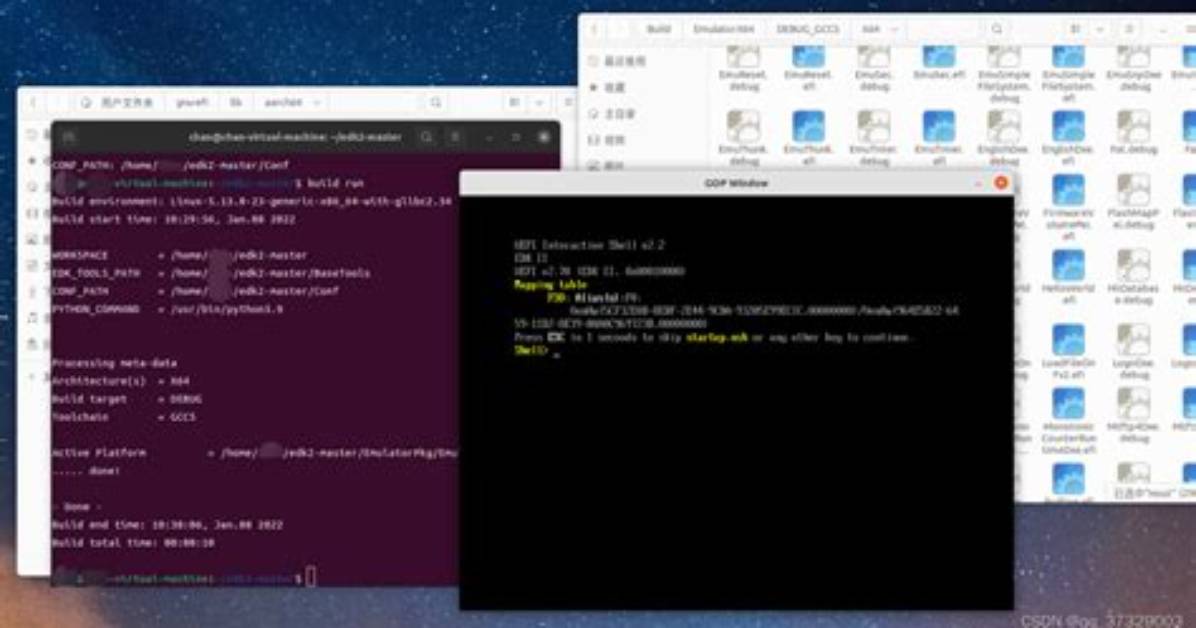Go to Build in the path bar

coord(659,29)
